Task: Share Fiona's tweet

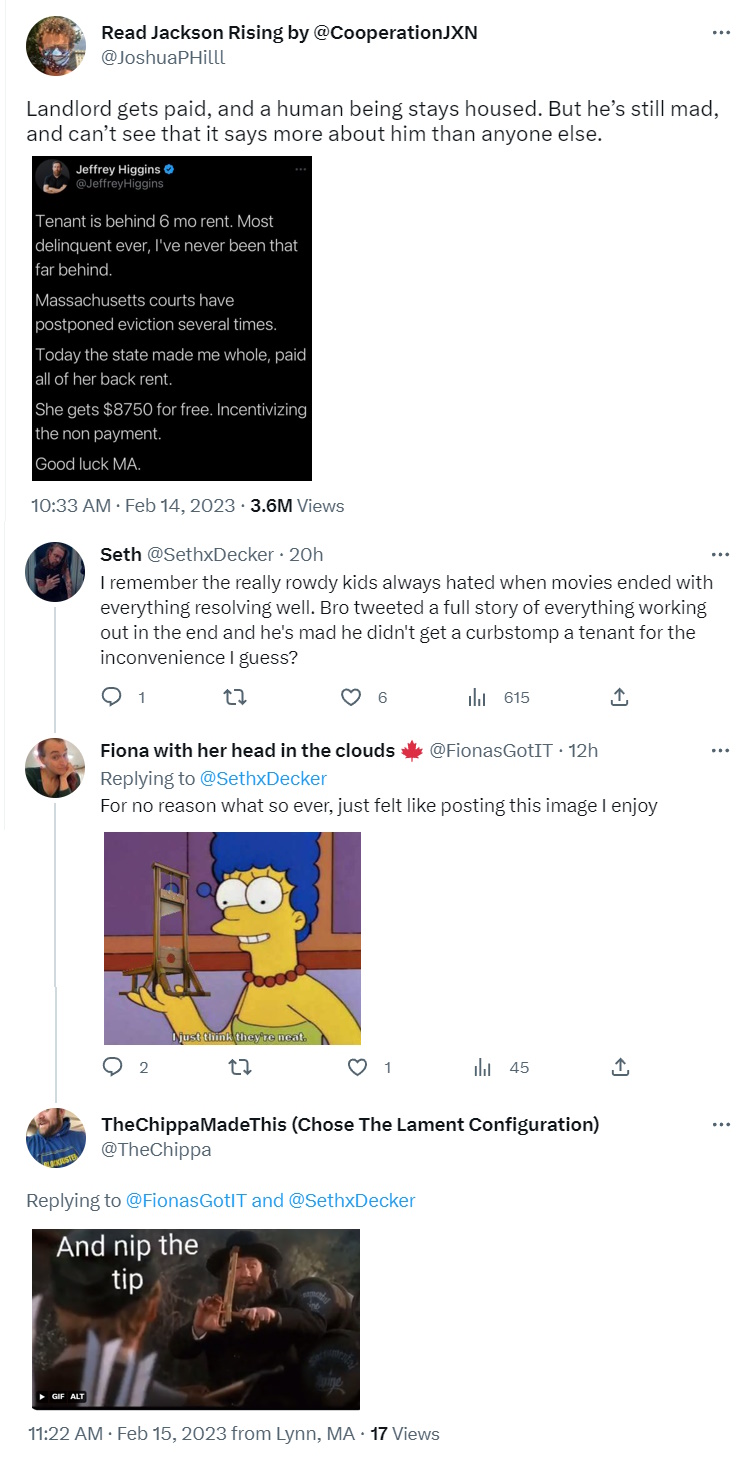Action: [619, 1067]
